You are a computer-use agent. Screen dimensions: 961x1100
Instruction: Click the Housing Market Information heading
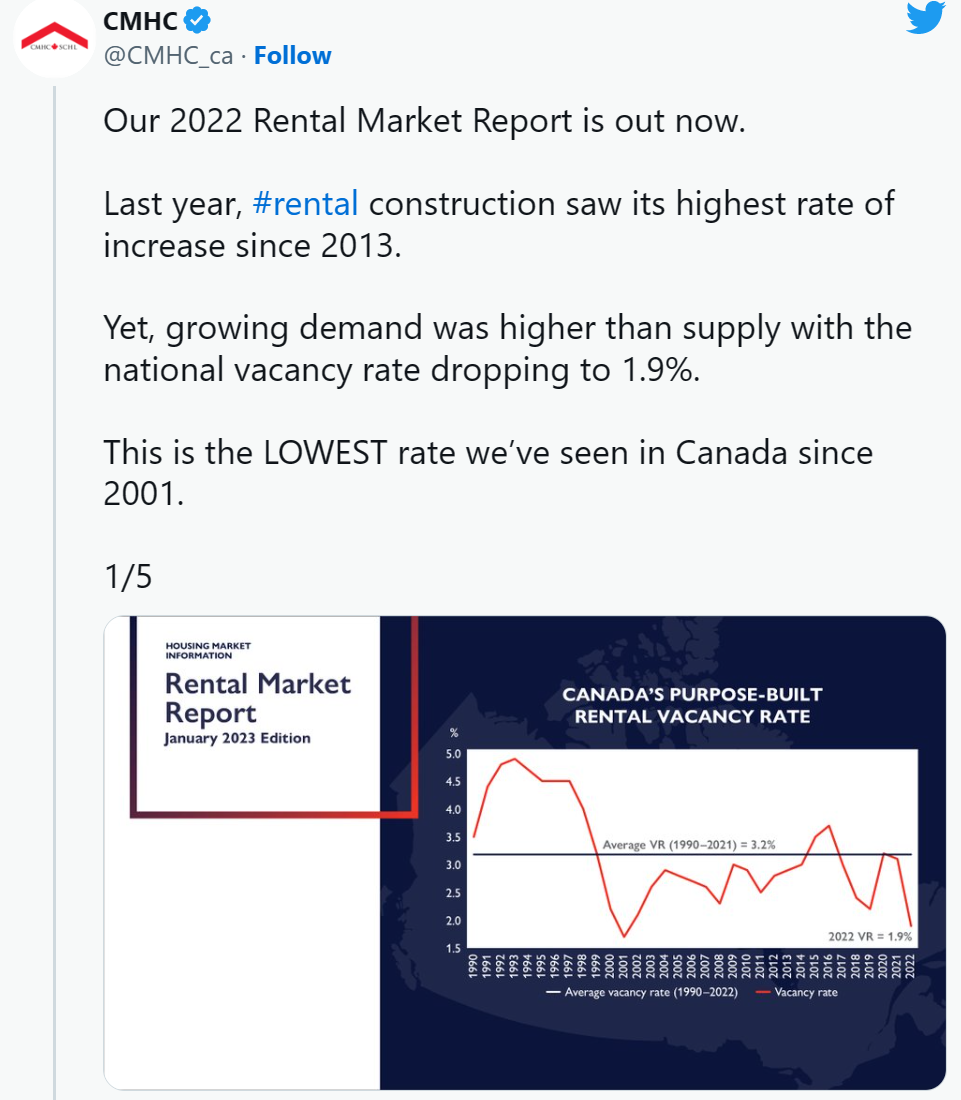tap(208, 650)
